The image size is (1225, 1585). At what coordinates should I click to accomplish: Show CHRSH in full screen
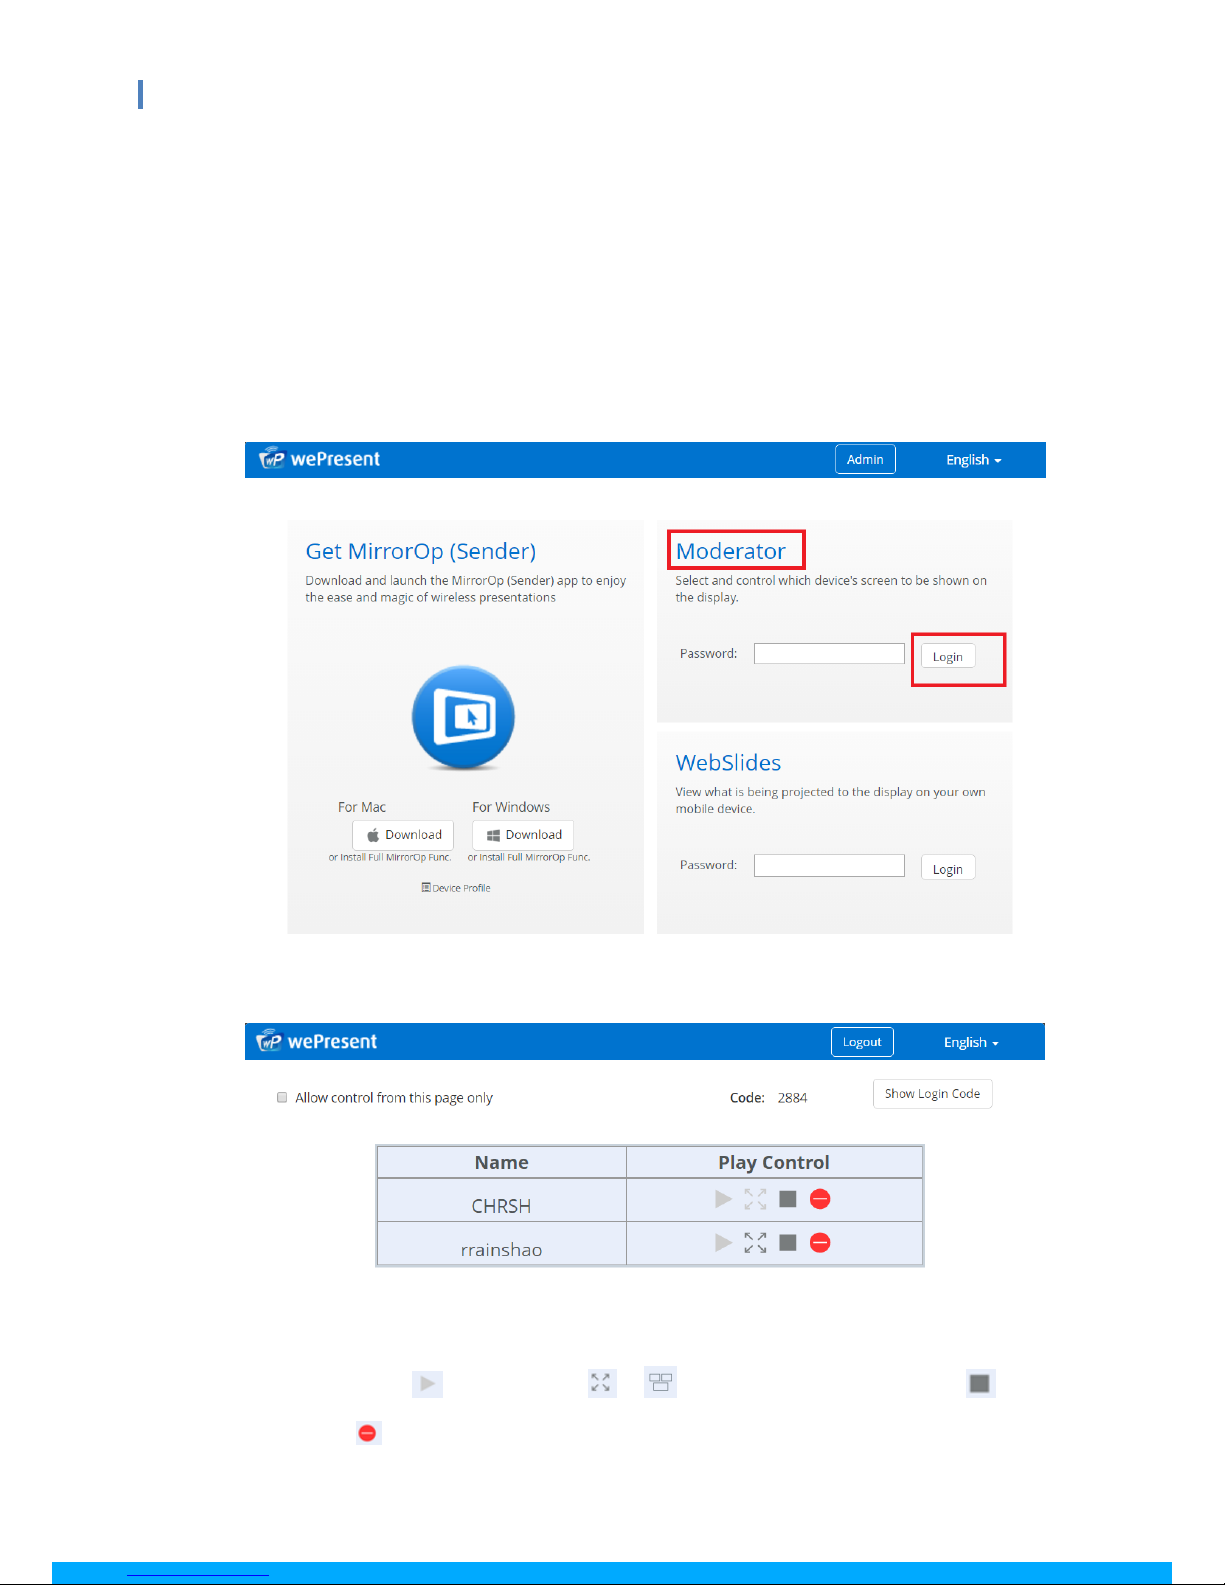tap(755, 1199)
